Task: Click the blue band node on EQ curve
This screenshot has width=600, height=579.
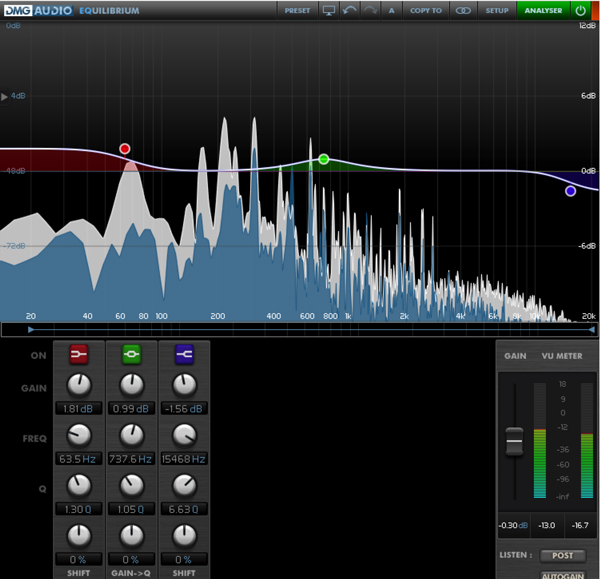Action: click(x=570, y=190)
